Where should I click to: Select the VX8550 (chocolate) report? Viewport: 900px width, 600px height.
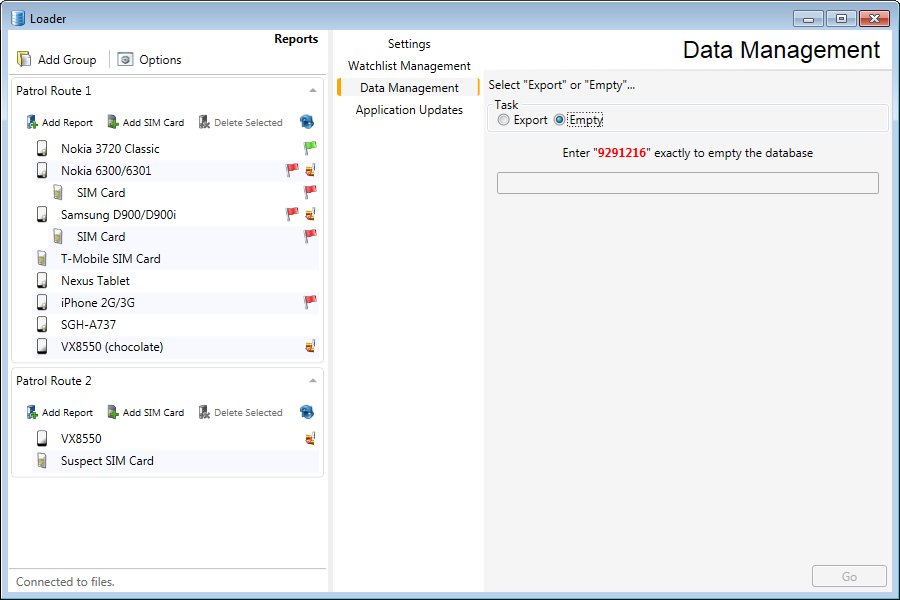point(112,347)
